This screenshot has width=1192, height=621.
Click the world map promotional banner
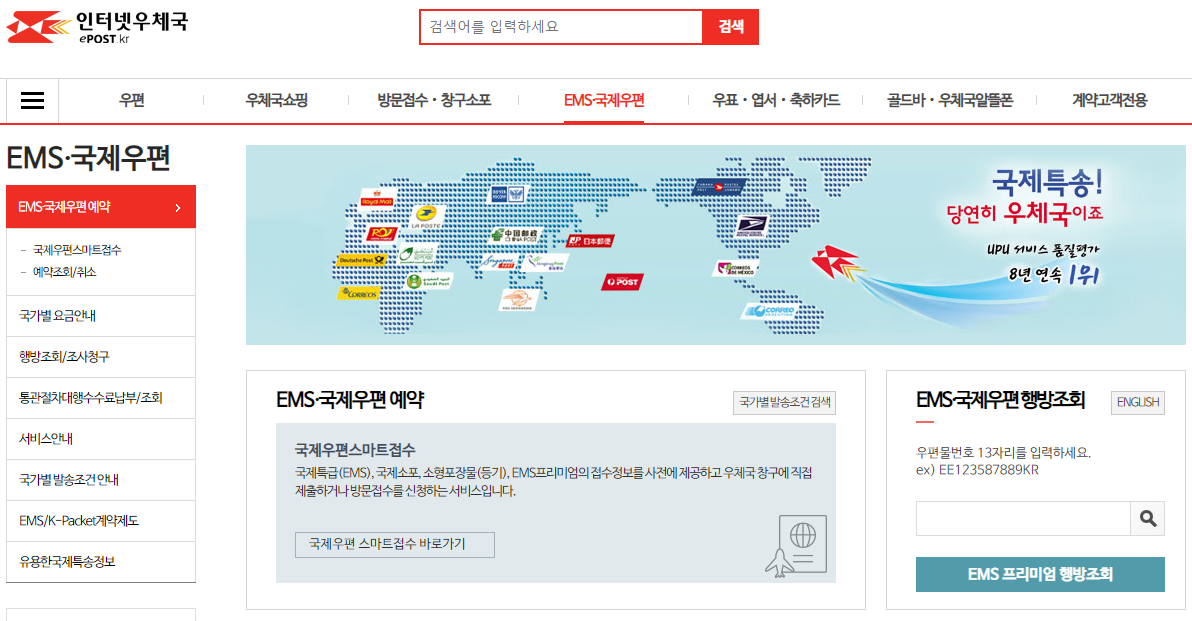click(715, 245)
